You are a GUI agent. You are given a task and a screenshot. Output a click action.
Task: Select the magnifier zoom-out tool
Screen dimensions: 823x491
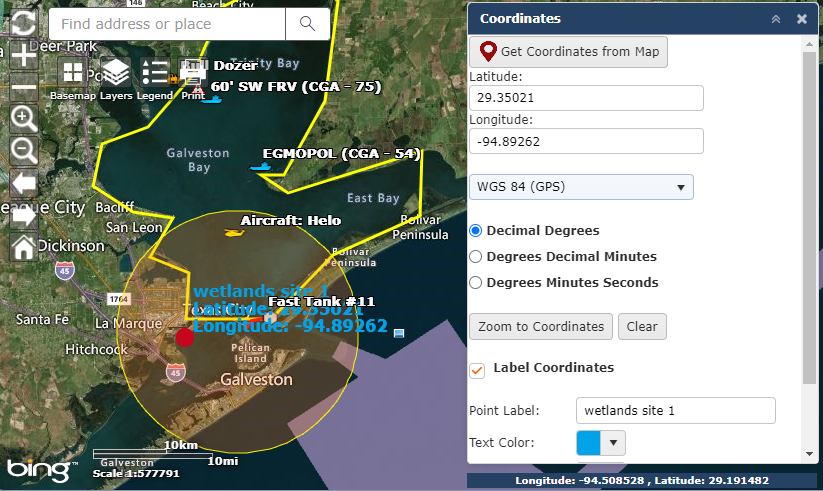tap(24, 151)
